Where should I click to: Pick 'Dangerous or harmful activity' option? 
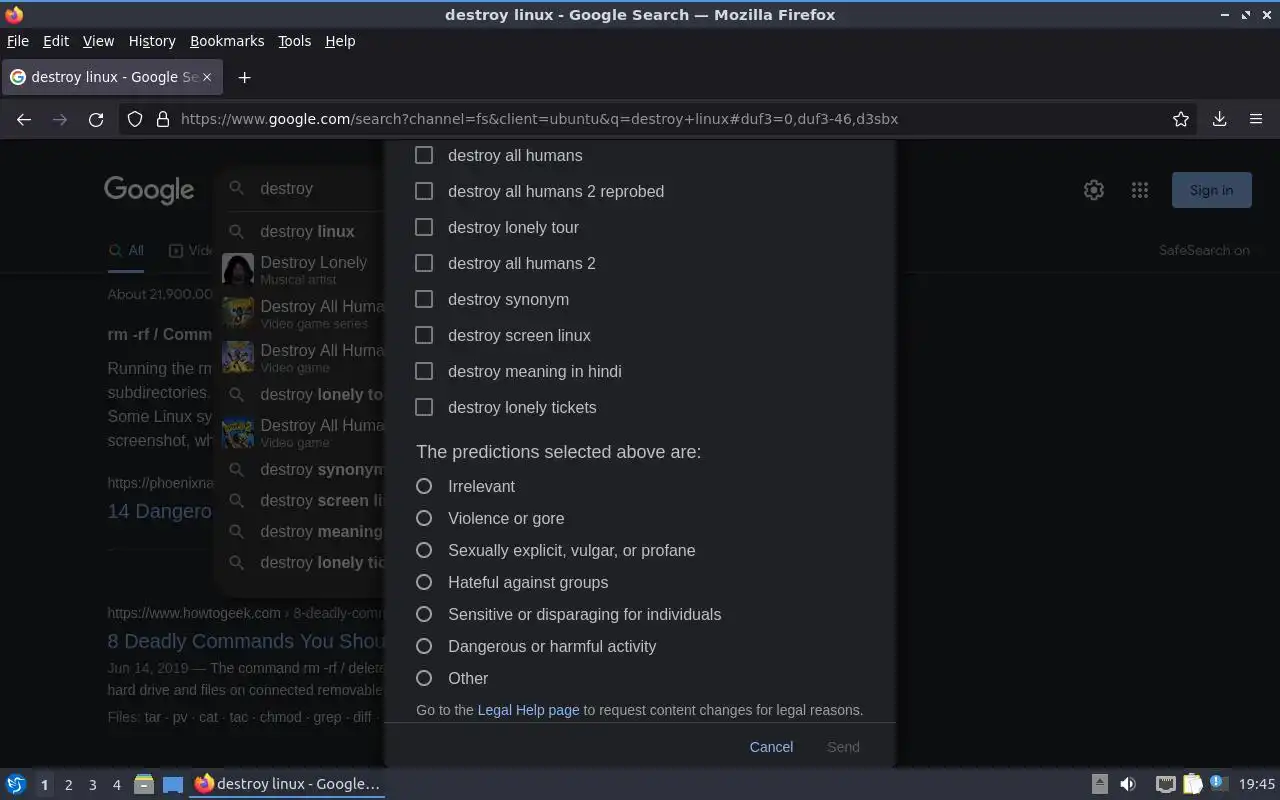point(424,646)
